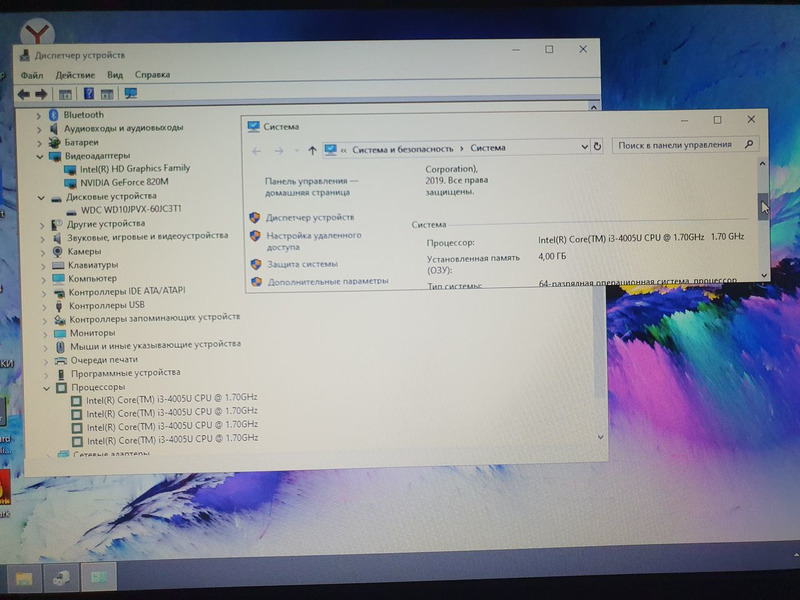Click the Камеры camera icon
Image resolution: width=800 pixels, height=600 pixels.
[x=58, y=252]
